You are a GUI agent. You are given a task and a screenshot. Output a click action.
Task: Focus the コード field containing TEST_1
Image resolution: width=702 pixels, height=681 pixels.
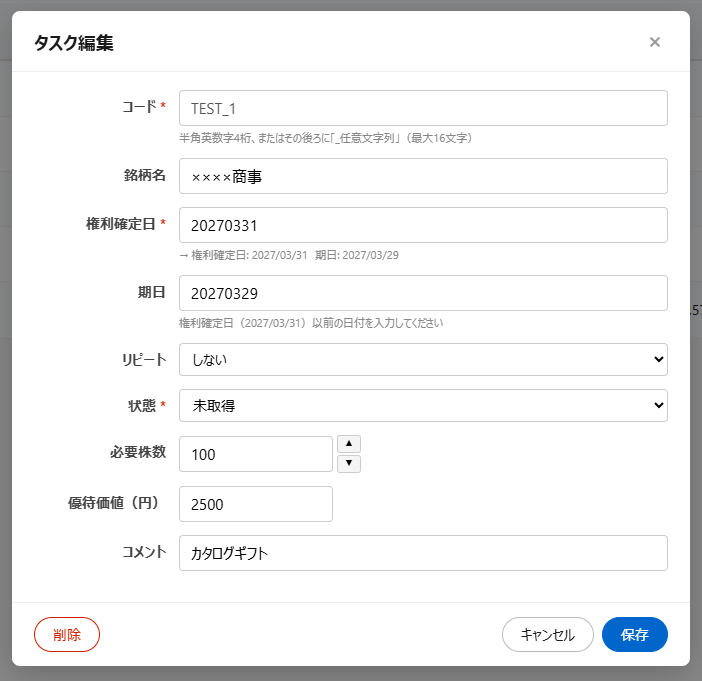422,108
